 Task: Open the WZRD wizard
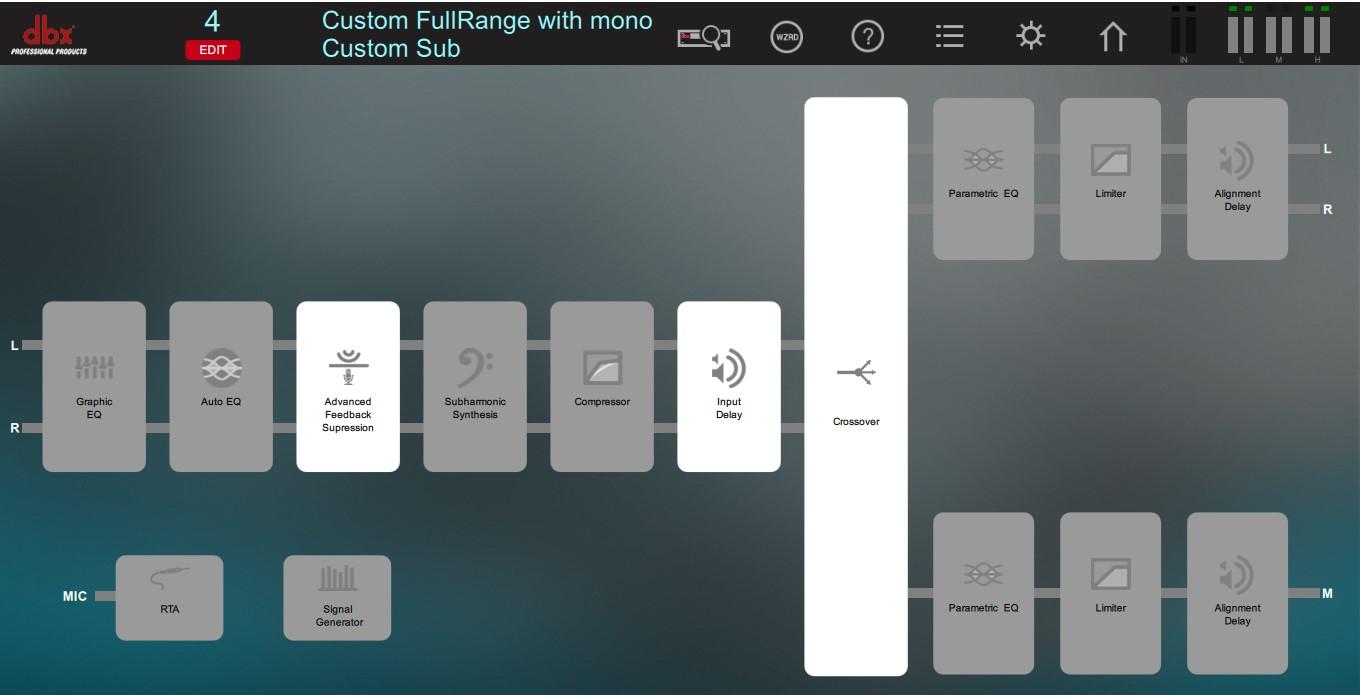pos(787,37)
